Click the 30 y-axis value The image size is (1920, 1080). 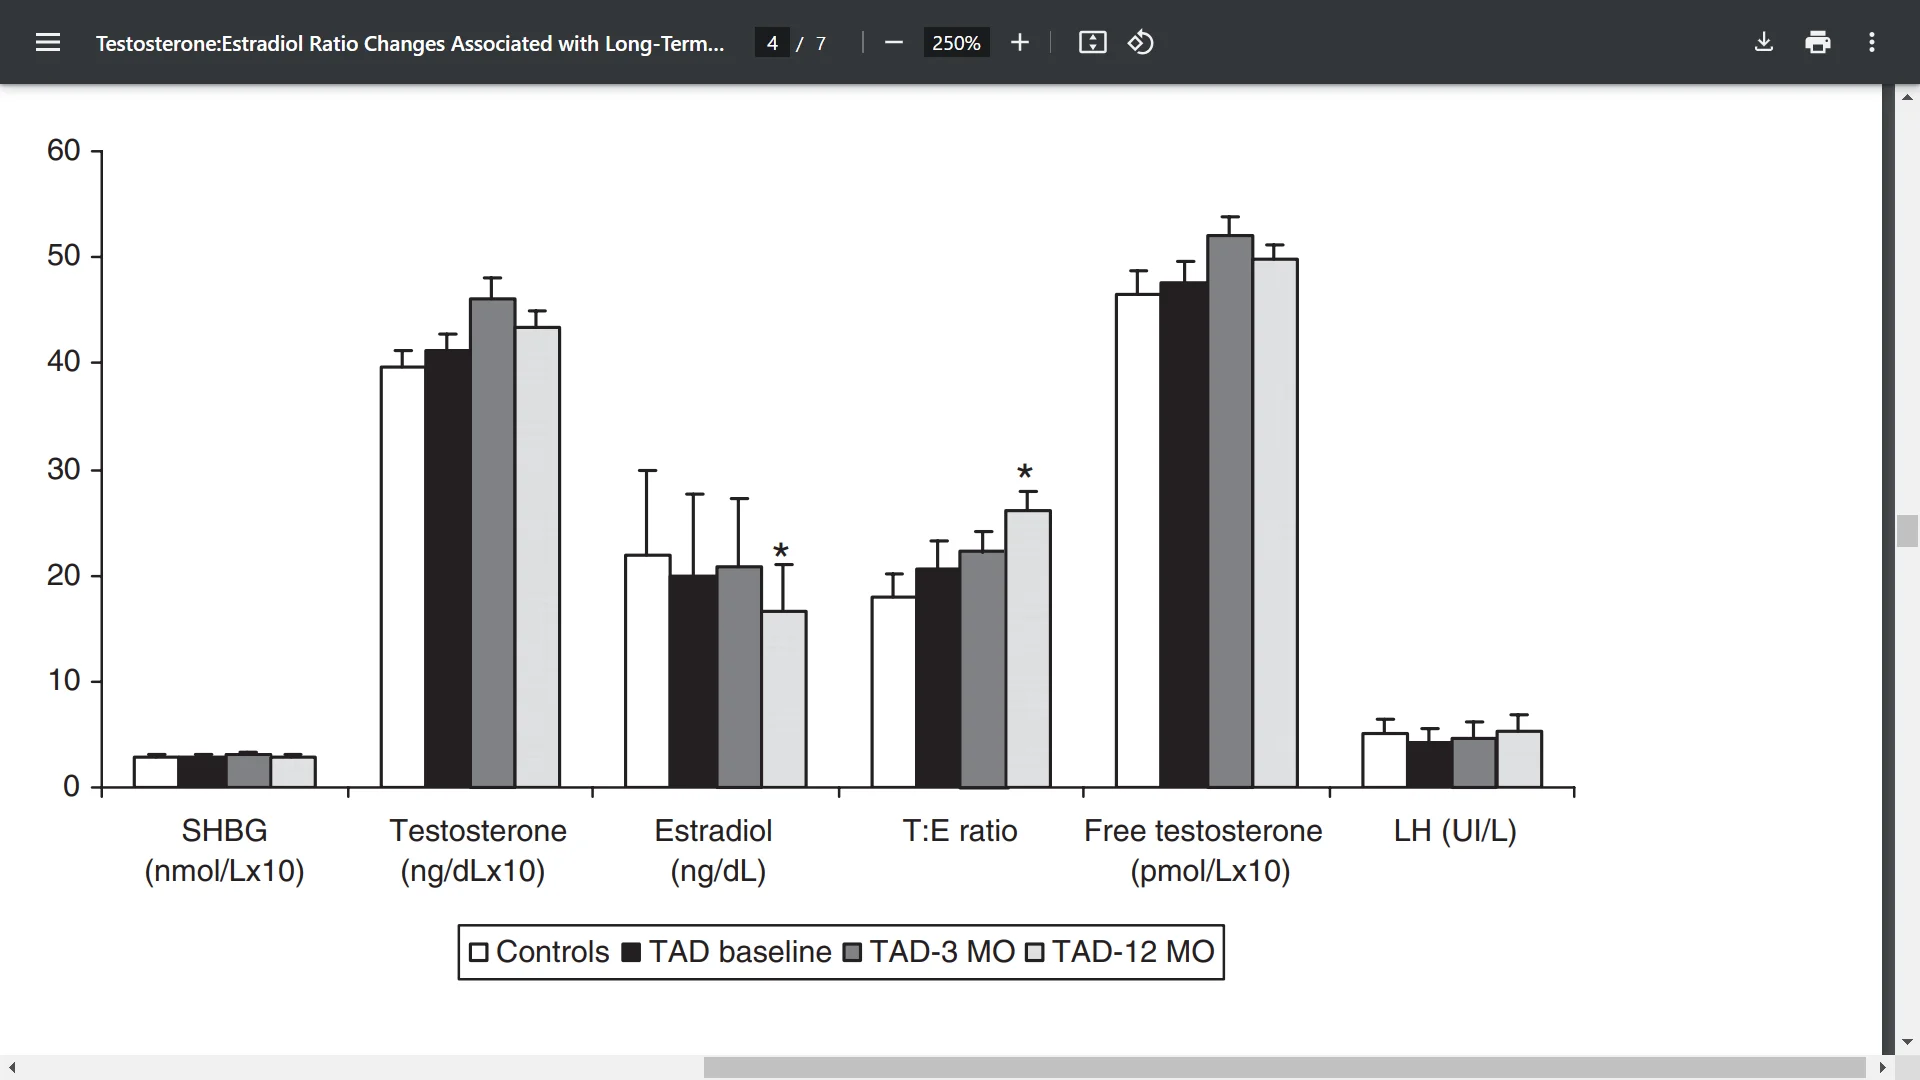[x=63, y=469]
